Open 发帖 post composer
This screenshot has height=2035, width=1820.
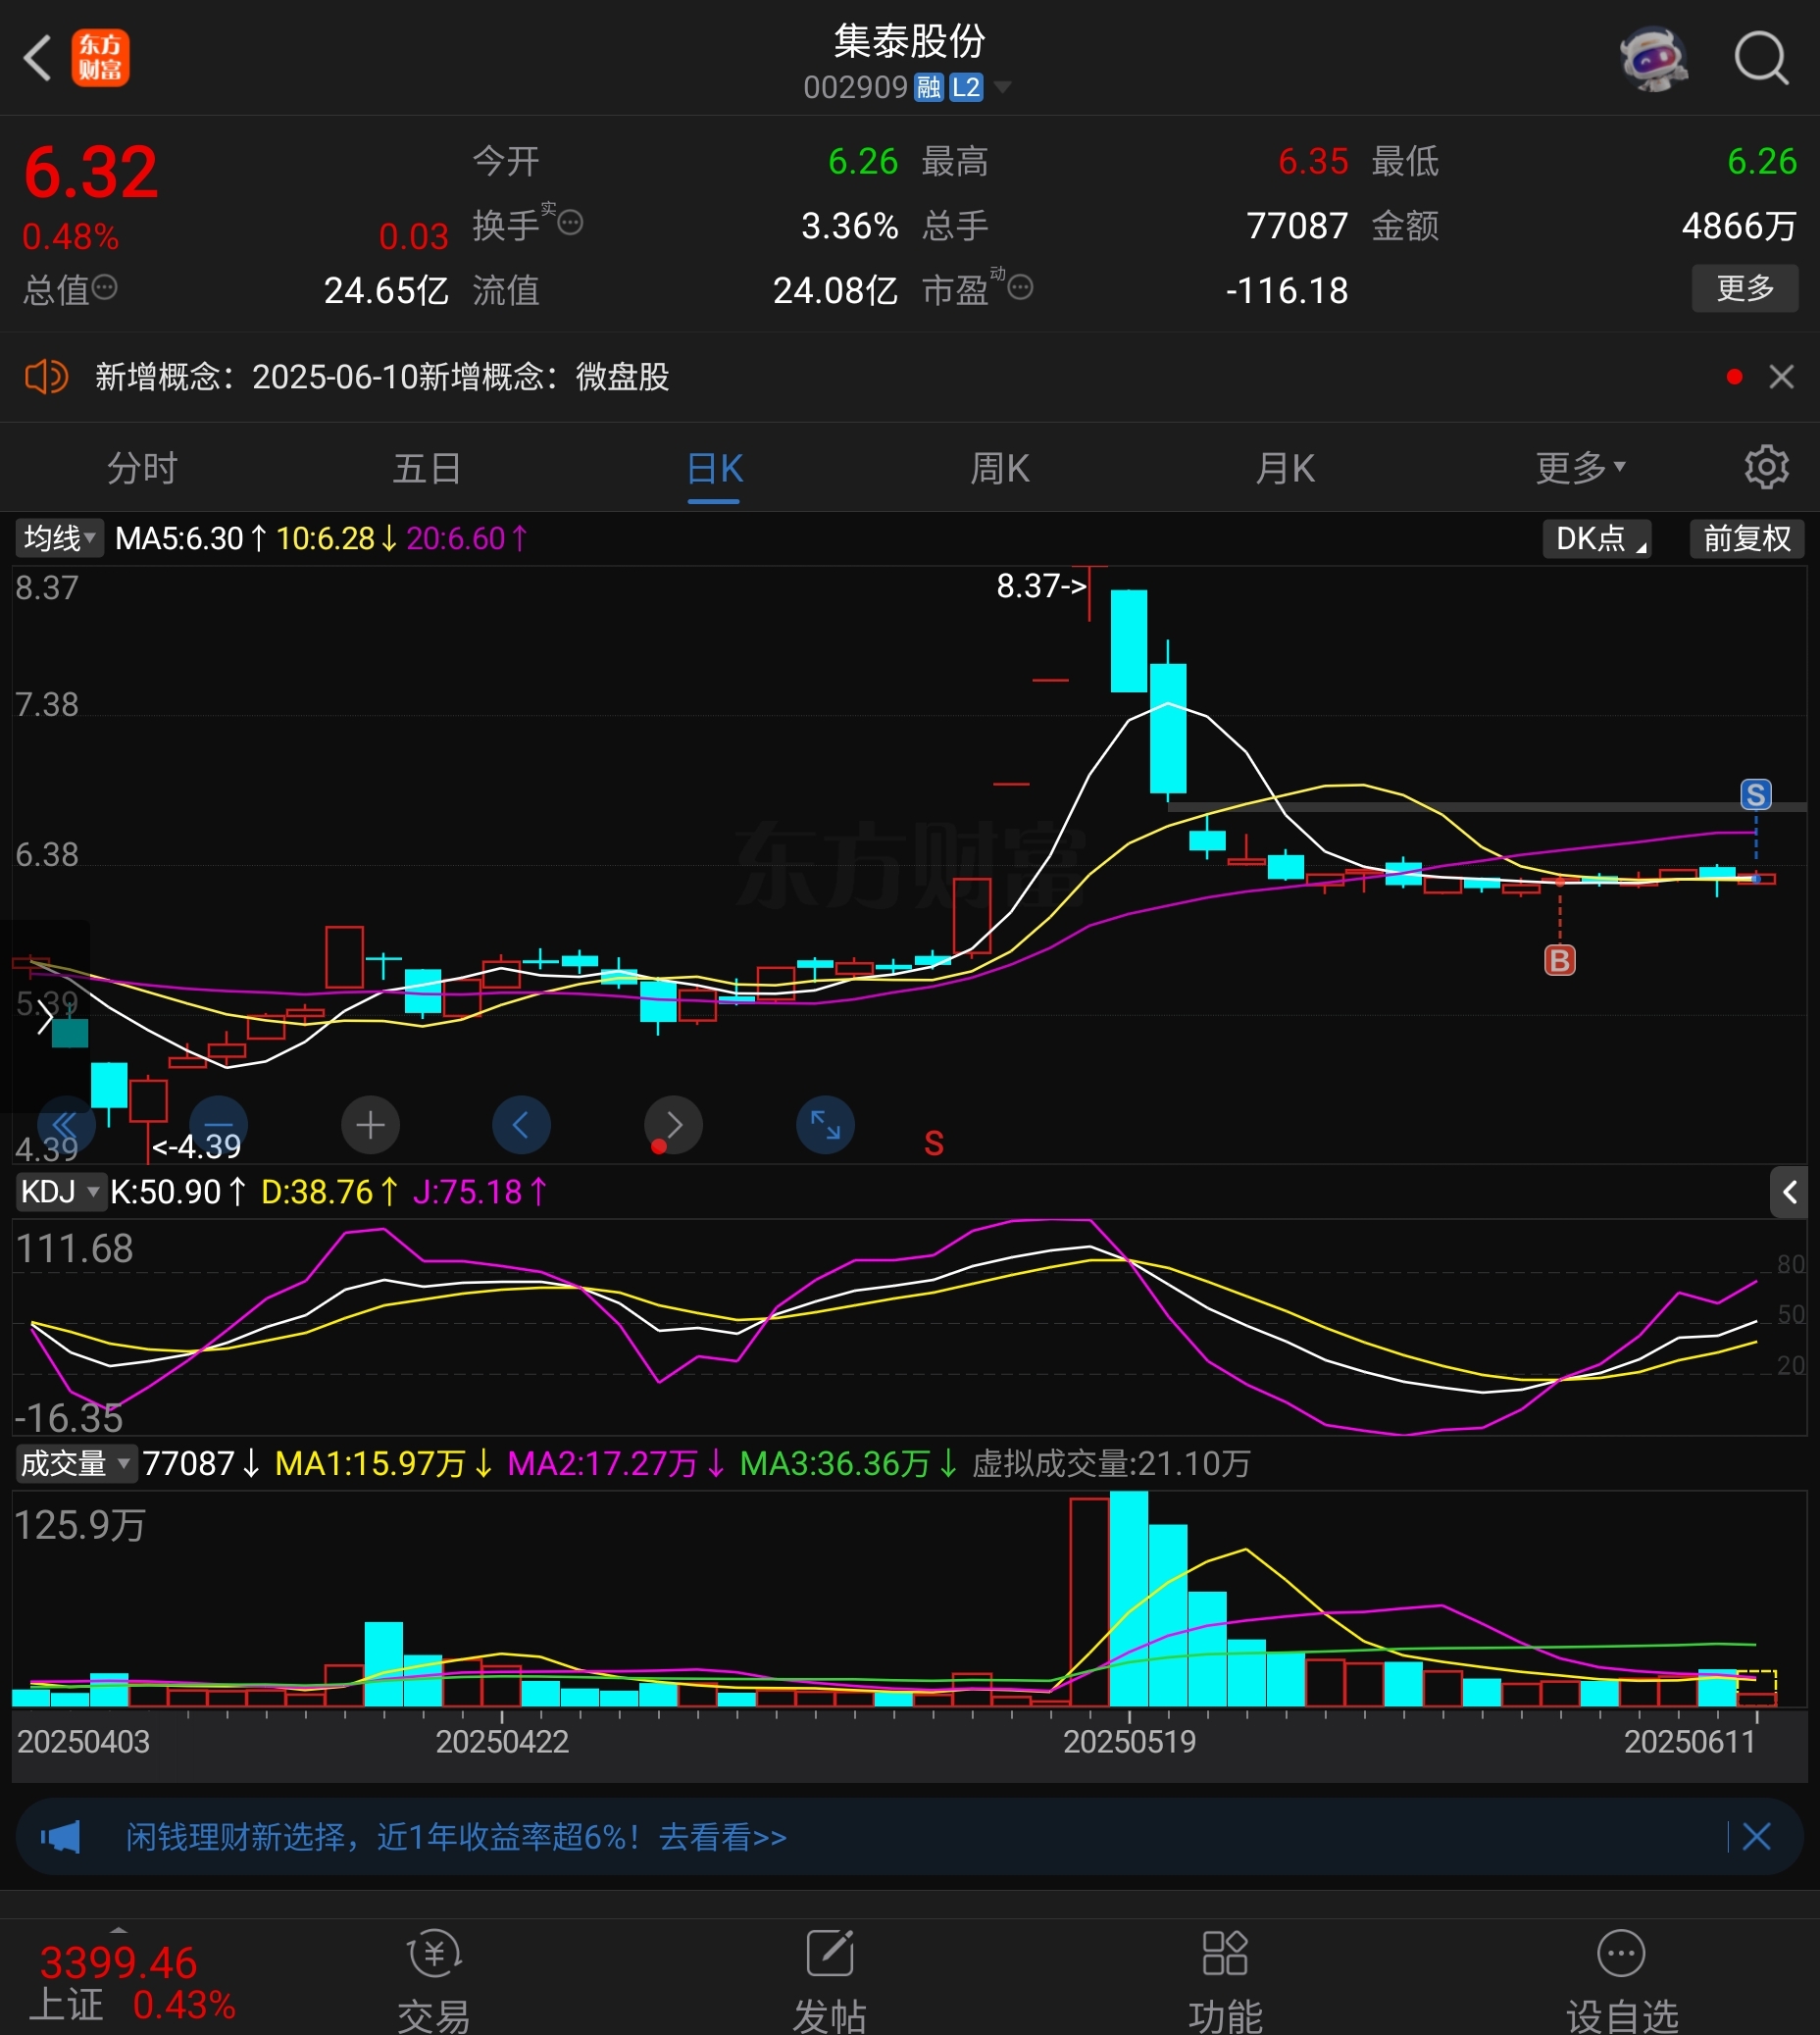coord(829,1983)
